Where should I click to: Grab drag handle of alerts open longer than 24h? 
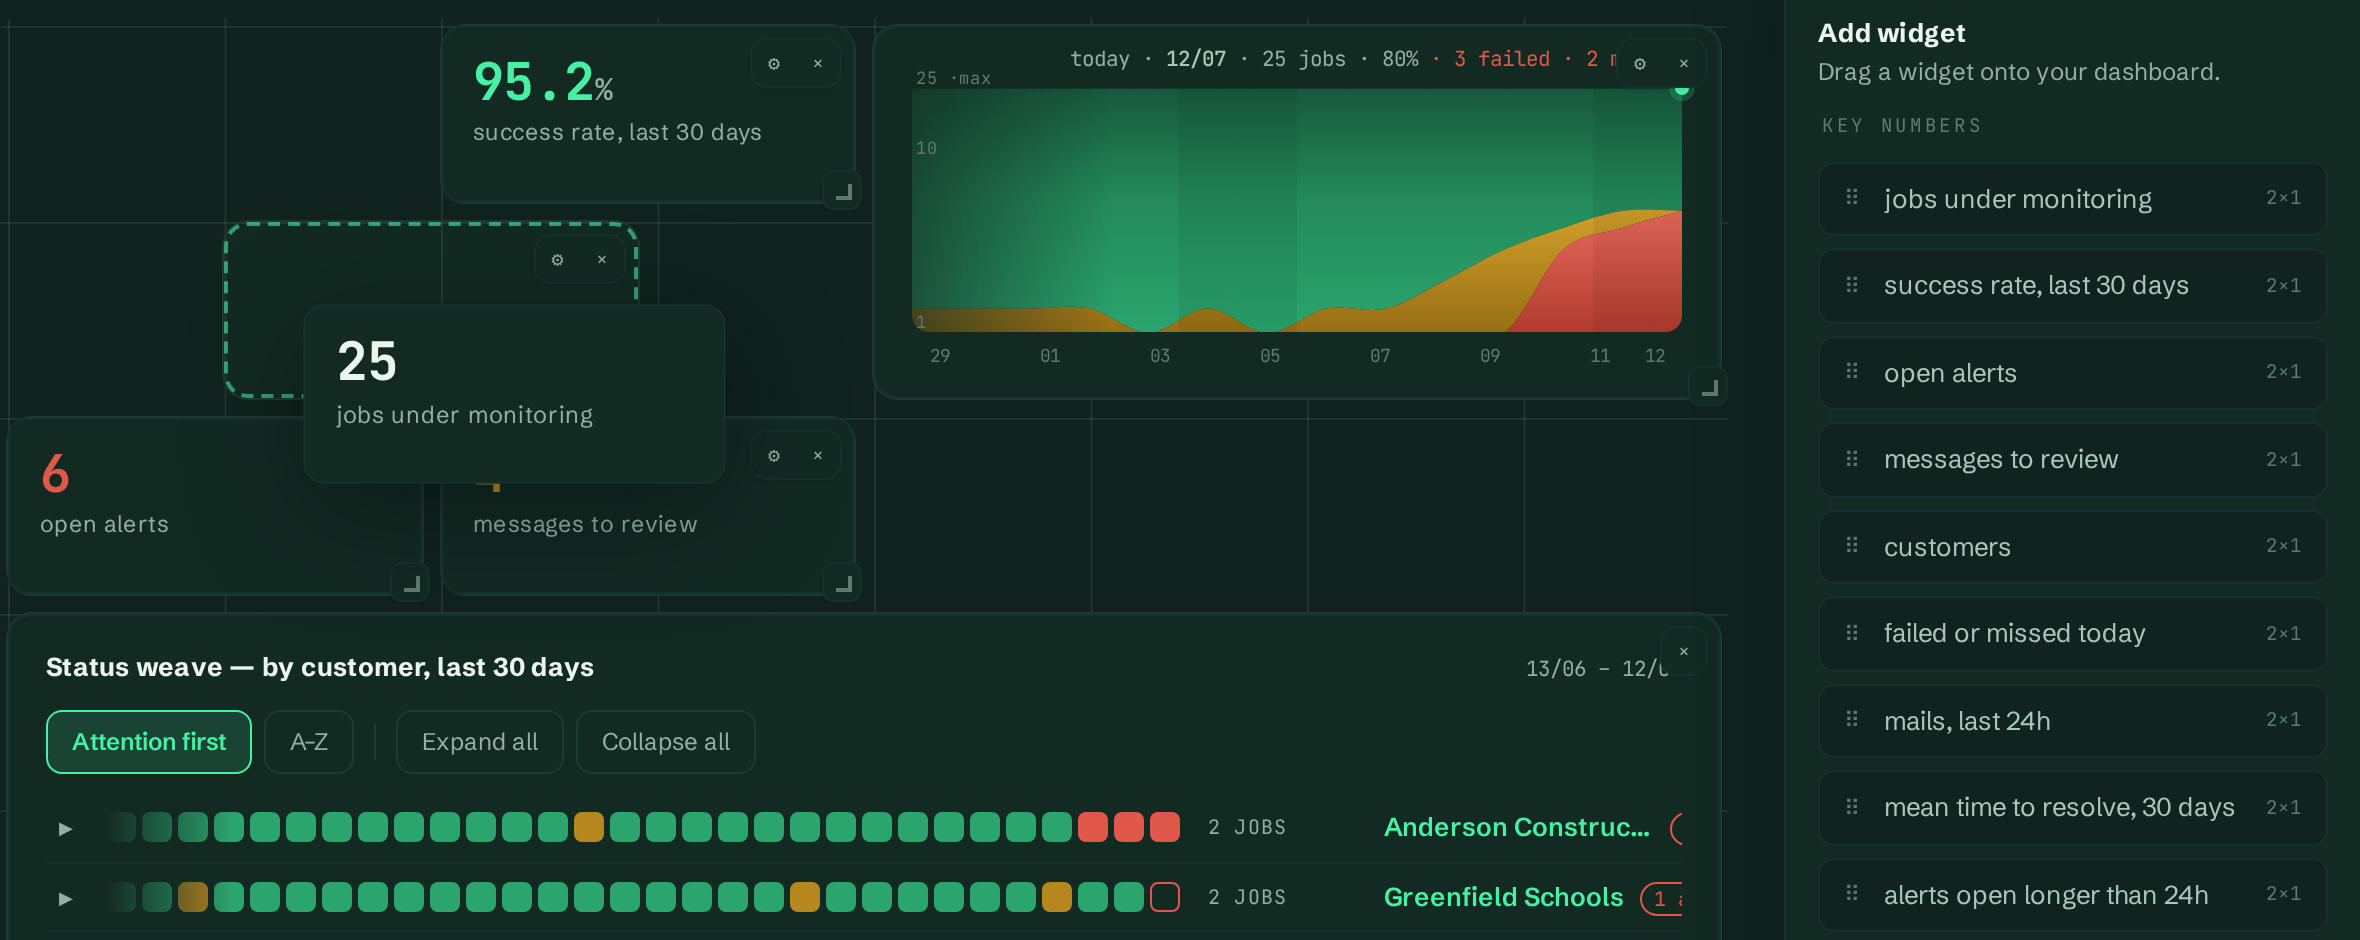pos(1852,893)
